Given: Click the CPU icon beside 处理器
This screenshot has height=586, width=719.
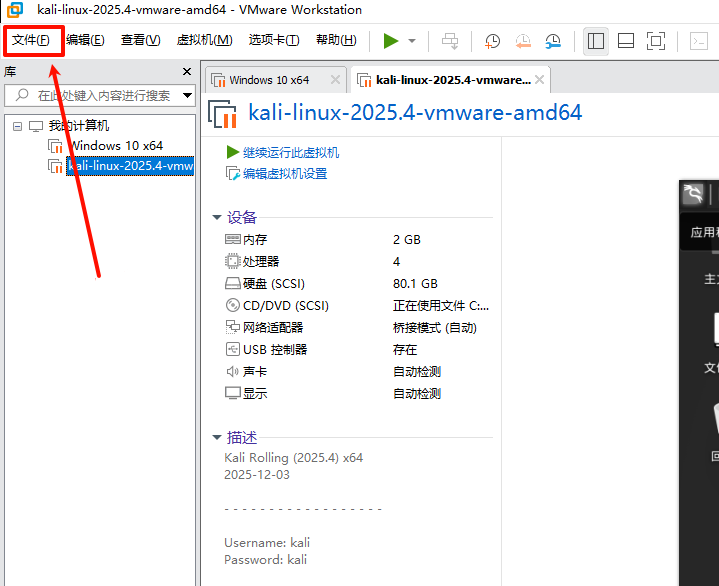Looking at the screenshot, I should (x=232, y=261).
